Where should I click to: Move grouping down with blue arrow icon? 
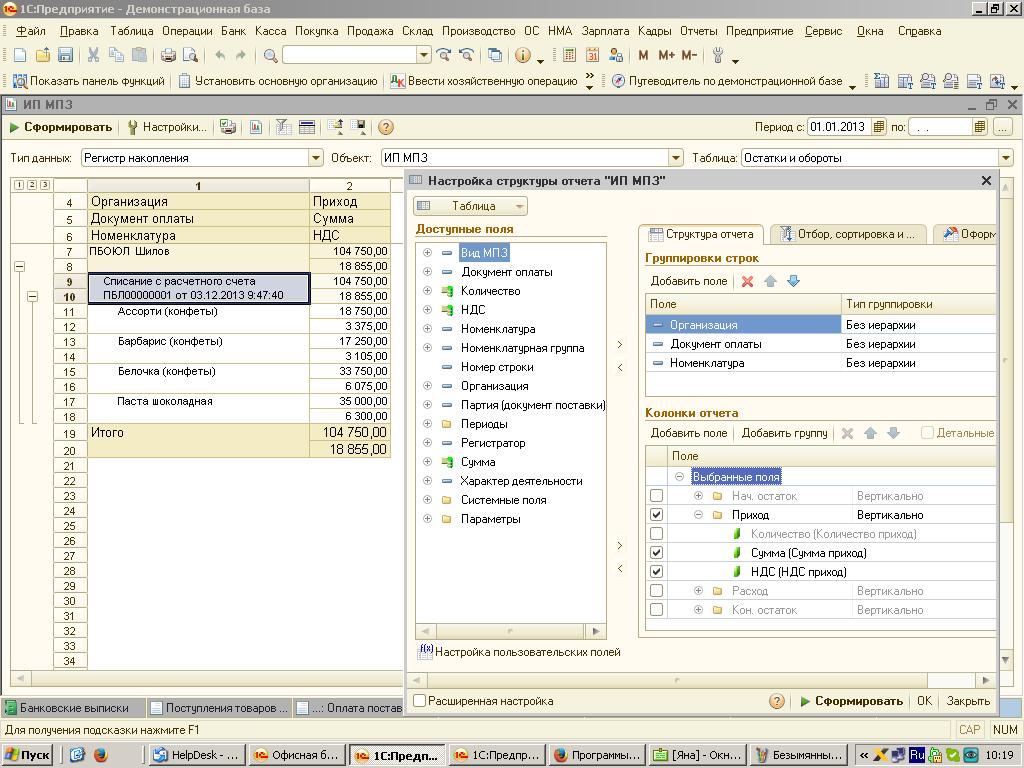coord(793,281)
